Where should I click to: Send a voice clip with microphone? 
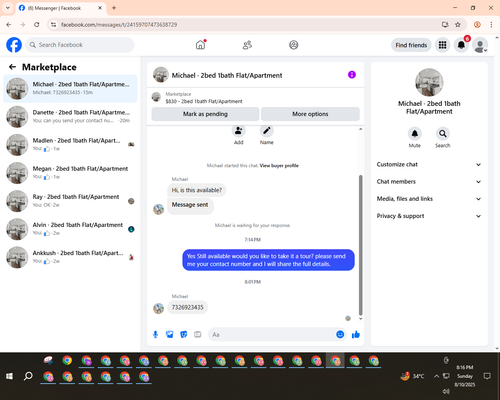pyautogui.click(x=155, y=334)
